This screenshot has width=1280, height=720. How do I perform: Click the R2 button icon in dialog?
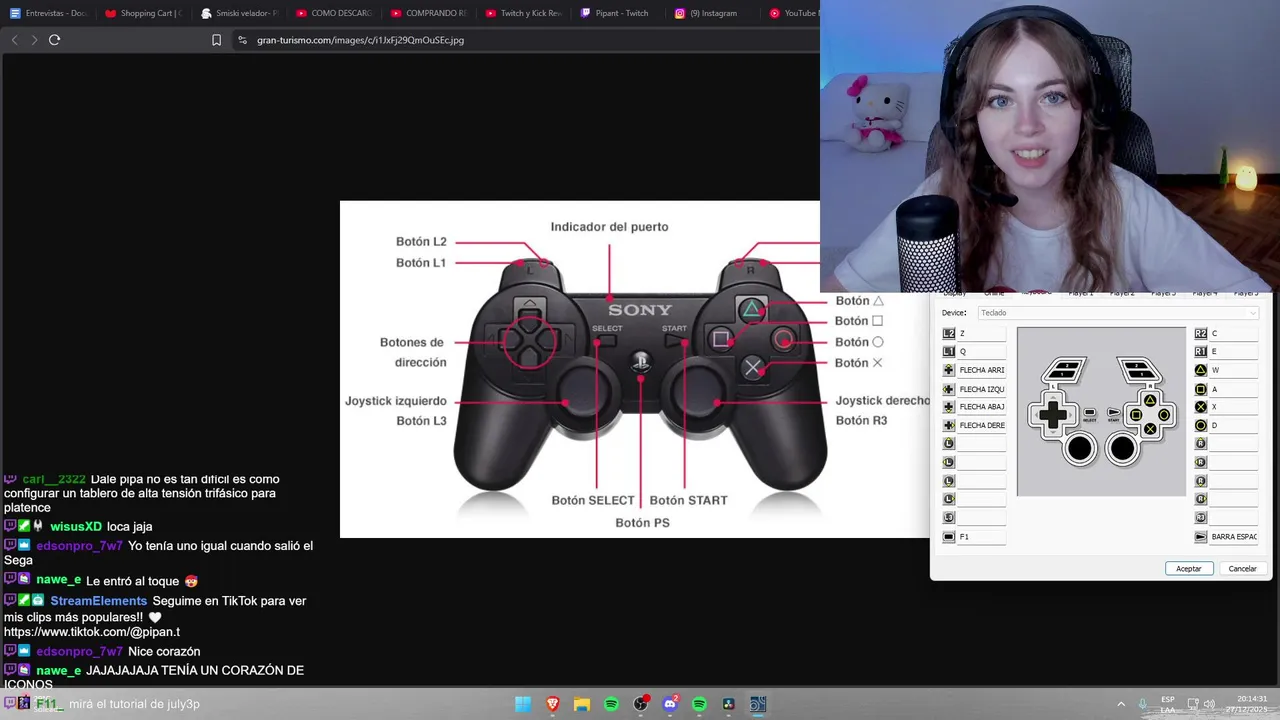pos(1201,333)
